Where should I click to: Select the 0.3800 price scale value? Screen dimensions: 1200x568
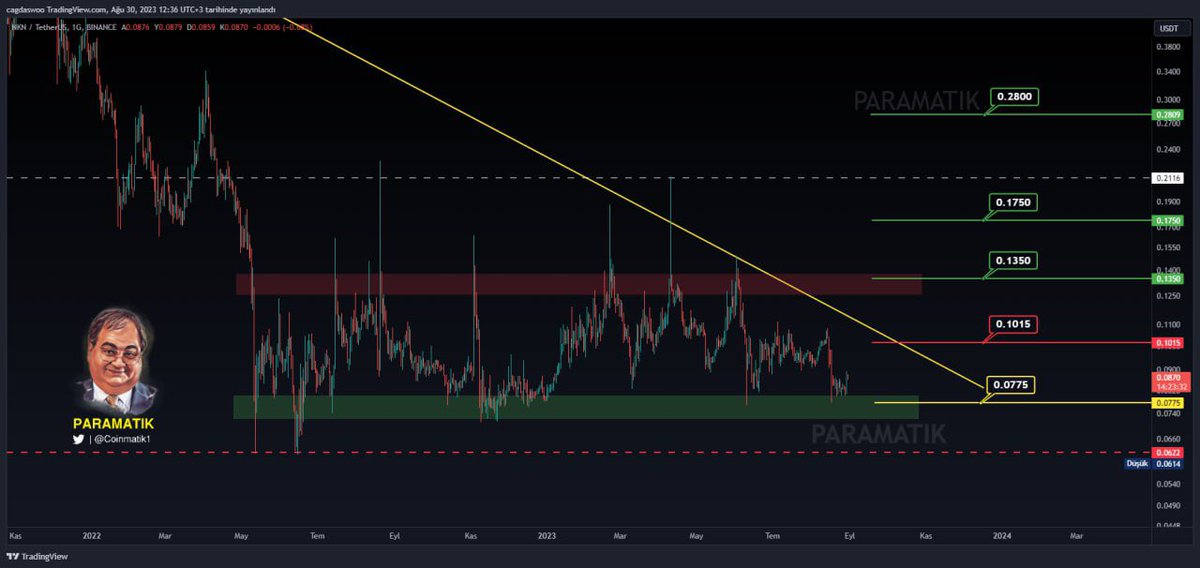(x=1168, y=46)
